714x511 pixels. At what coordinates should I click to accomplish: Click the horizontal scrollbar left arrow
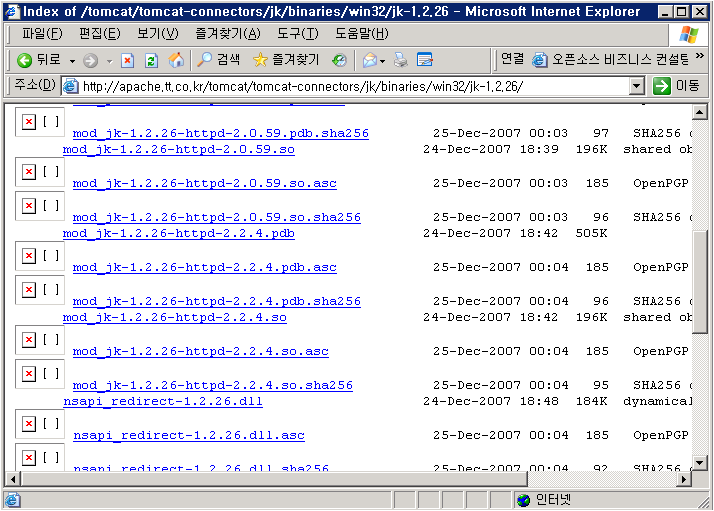click(13, 479)
